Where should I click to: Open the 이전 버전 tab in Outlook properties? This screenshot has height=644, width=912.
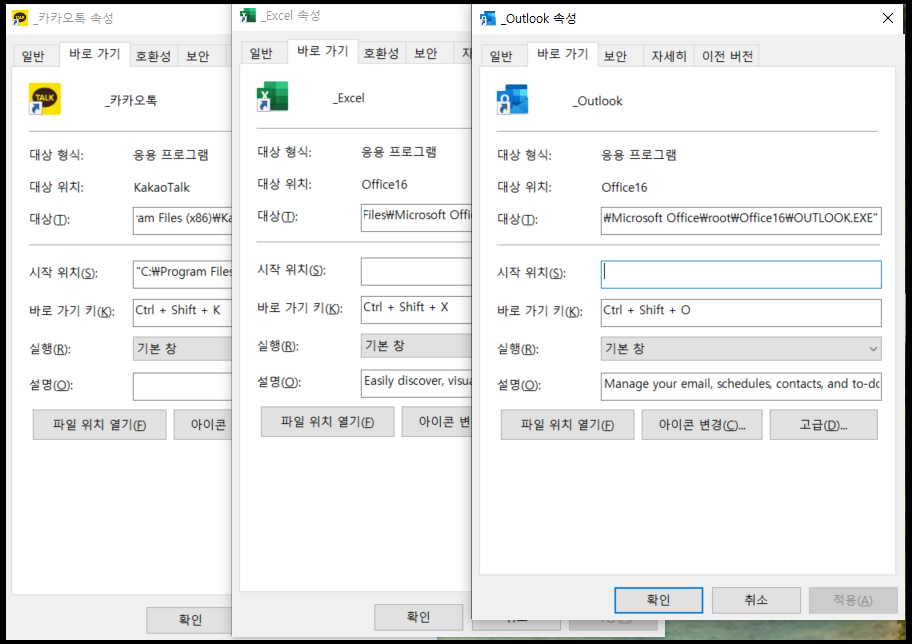727,56
